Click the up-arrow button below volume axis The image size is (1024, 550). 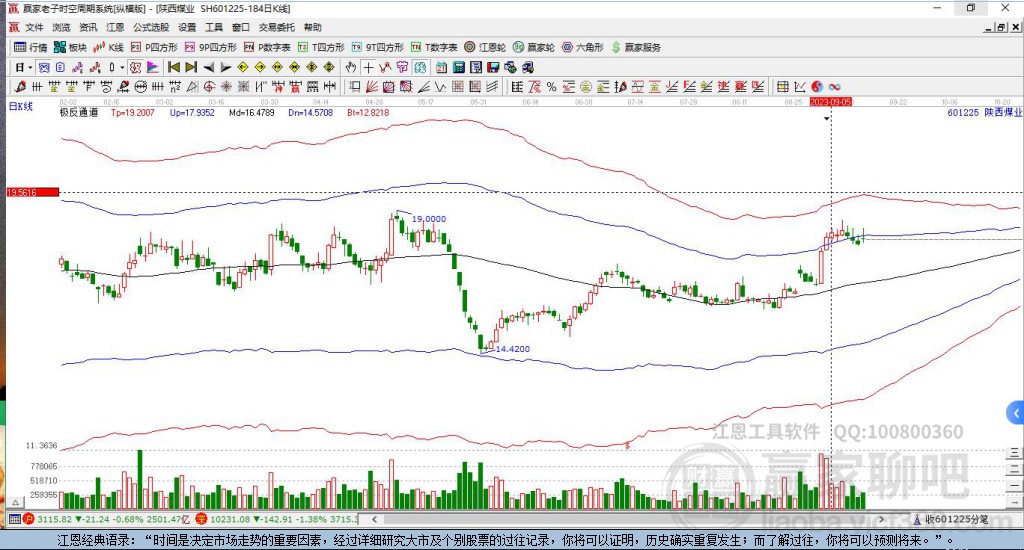16,502
